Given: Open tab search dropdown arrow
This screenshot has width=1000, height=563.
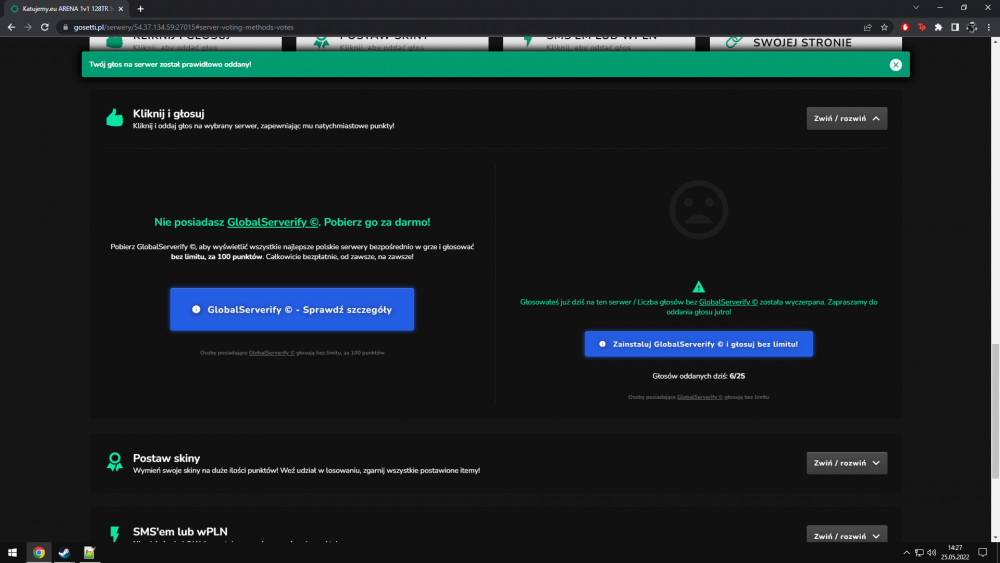Looking at the screenshot, I should tap(916, 8).
